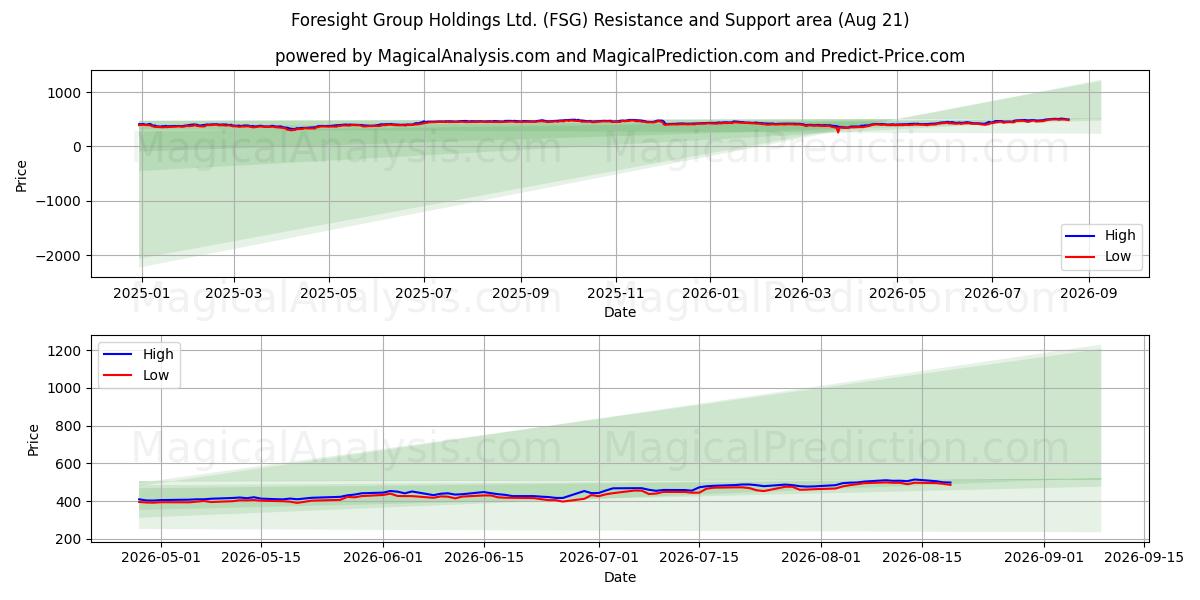Click the bottom chart x-axis label 2026-08-15

(924, 558)
